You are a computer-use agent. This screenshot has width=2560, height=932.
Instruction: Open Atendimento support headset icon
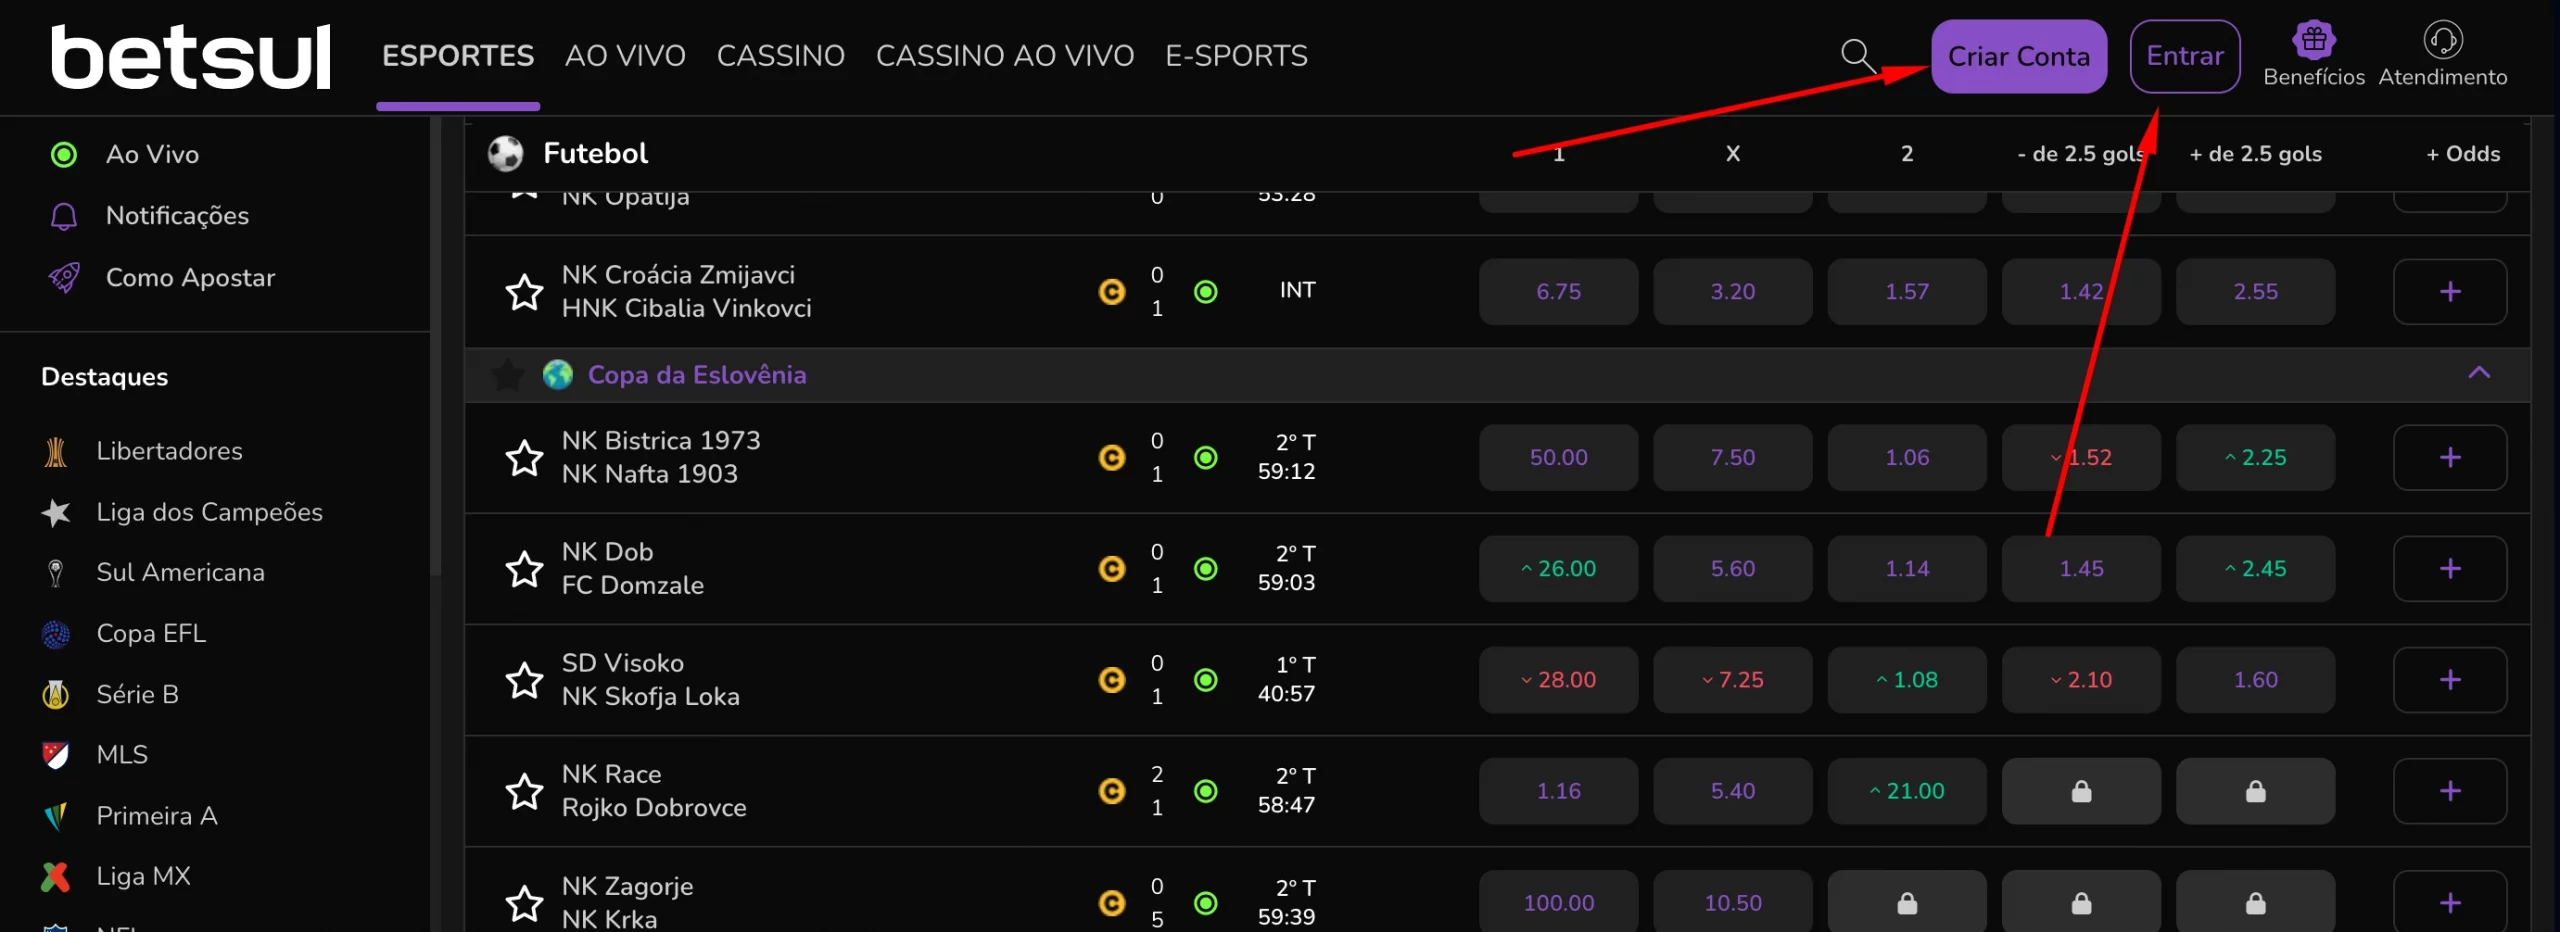click(x=2442, y=41)
